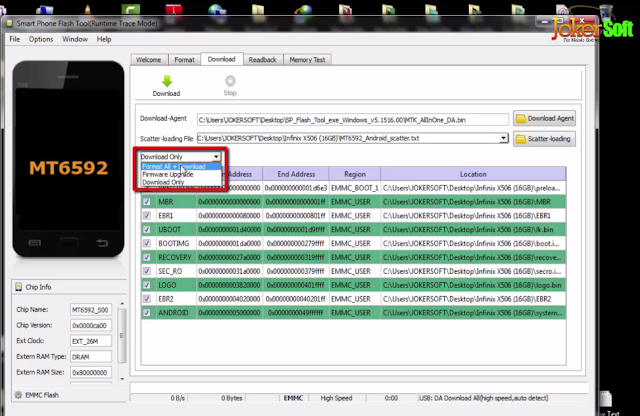This screenshot has width=640, height=416.
Task: Toggle the LOGO partition checkbox
Action: 147,285
